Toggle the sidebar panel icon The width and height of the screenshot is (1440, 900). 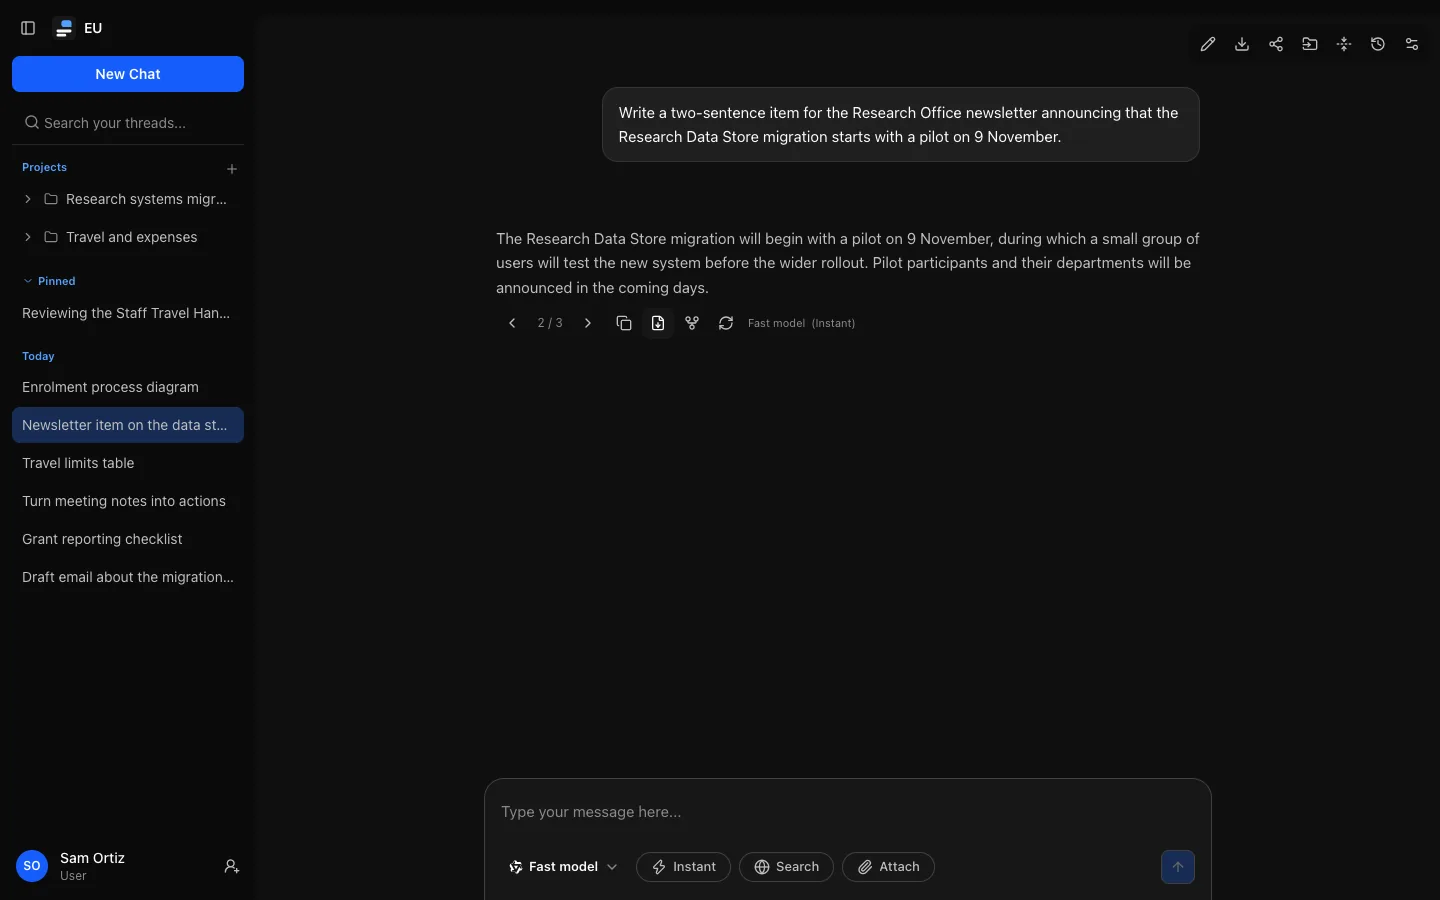pos(28,28)
